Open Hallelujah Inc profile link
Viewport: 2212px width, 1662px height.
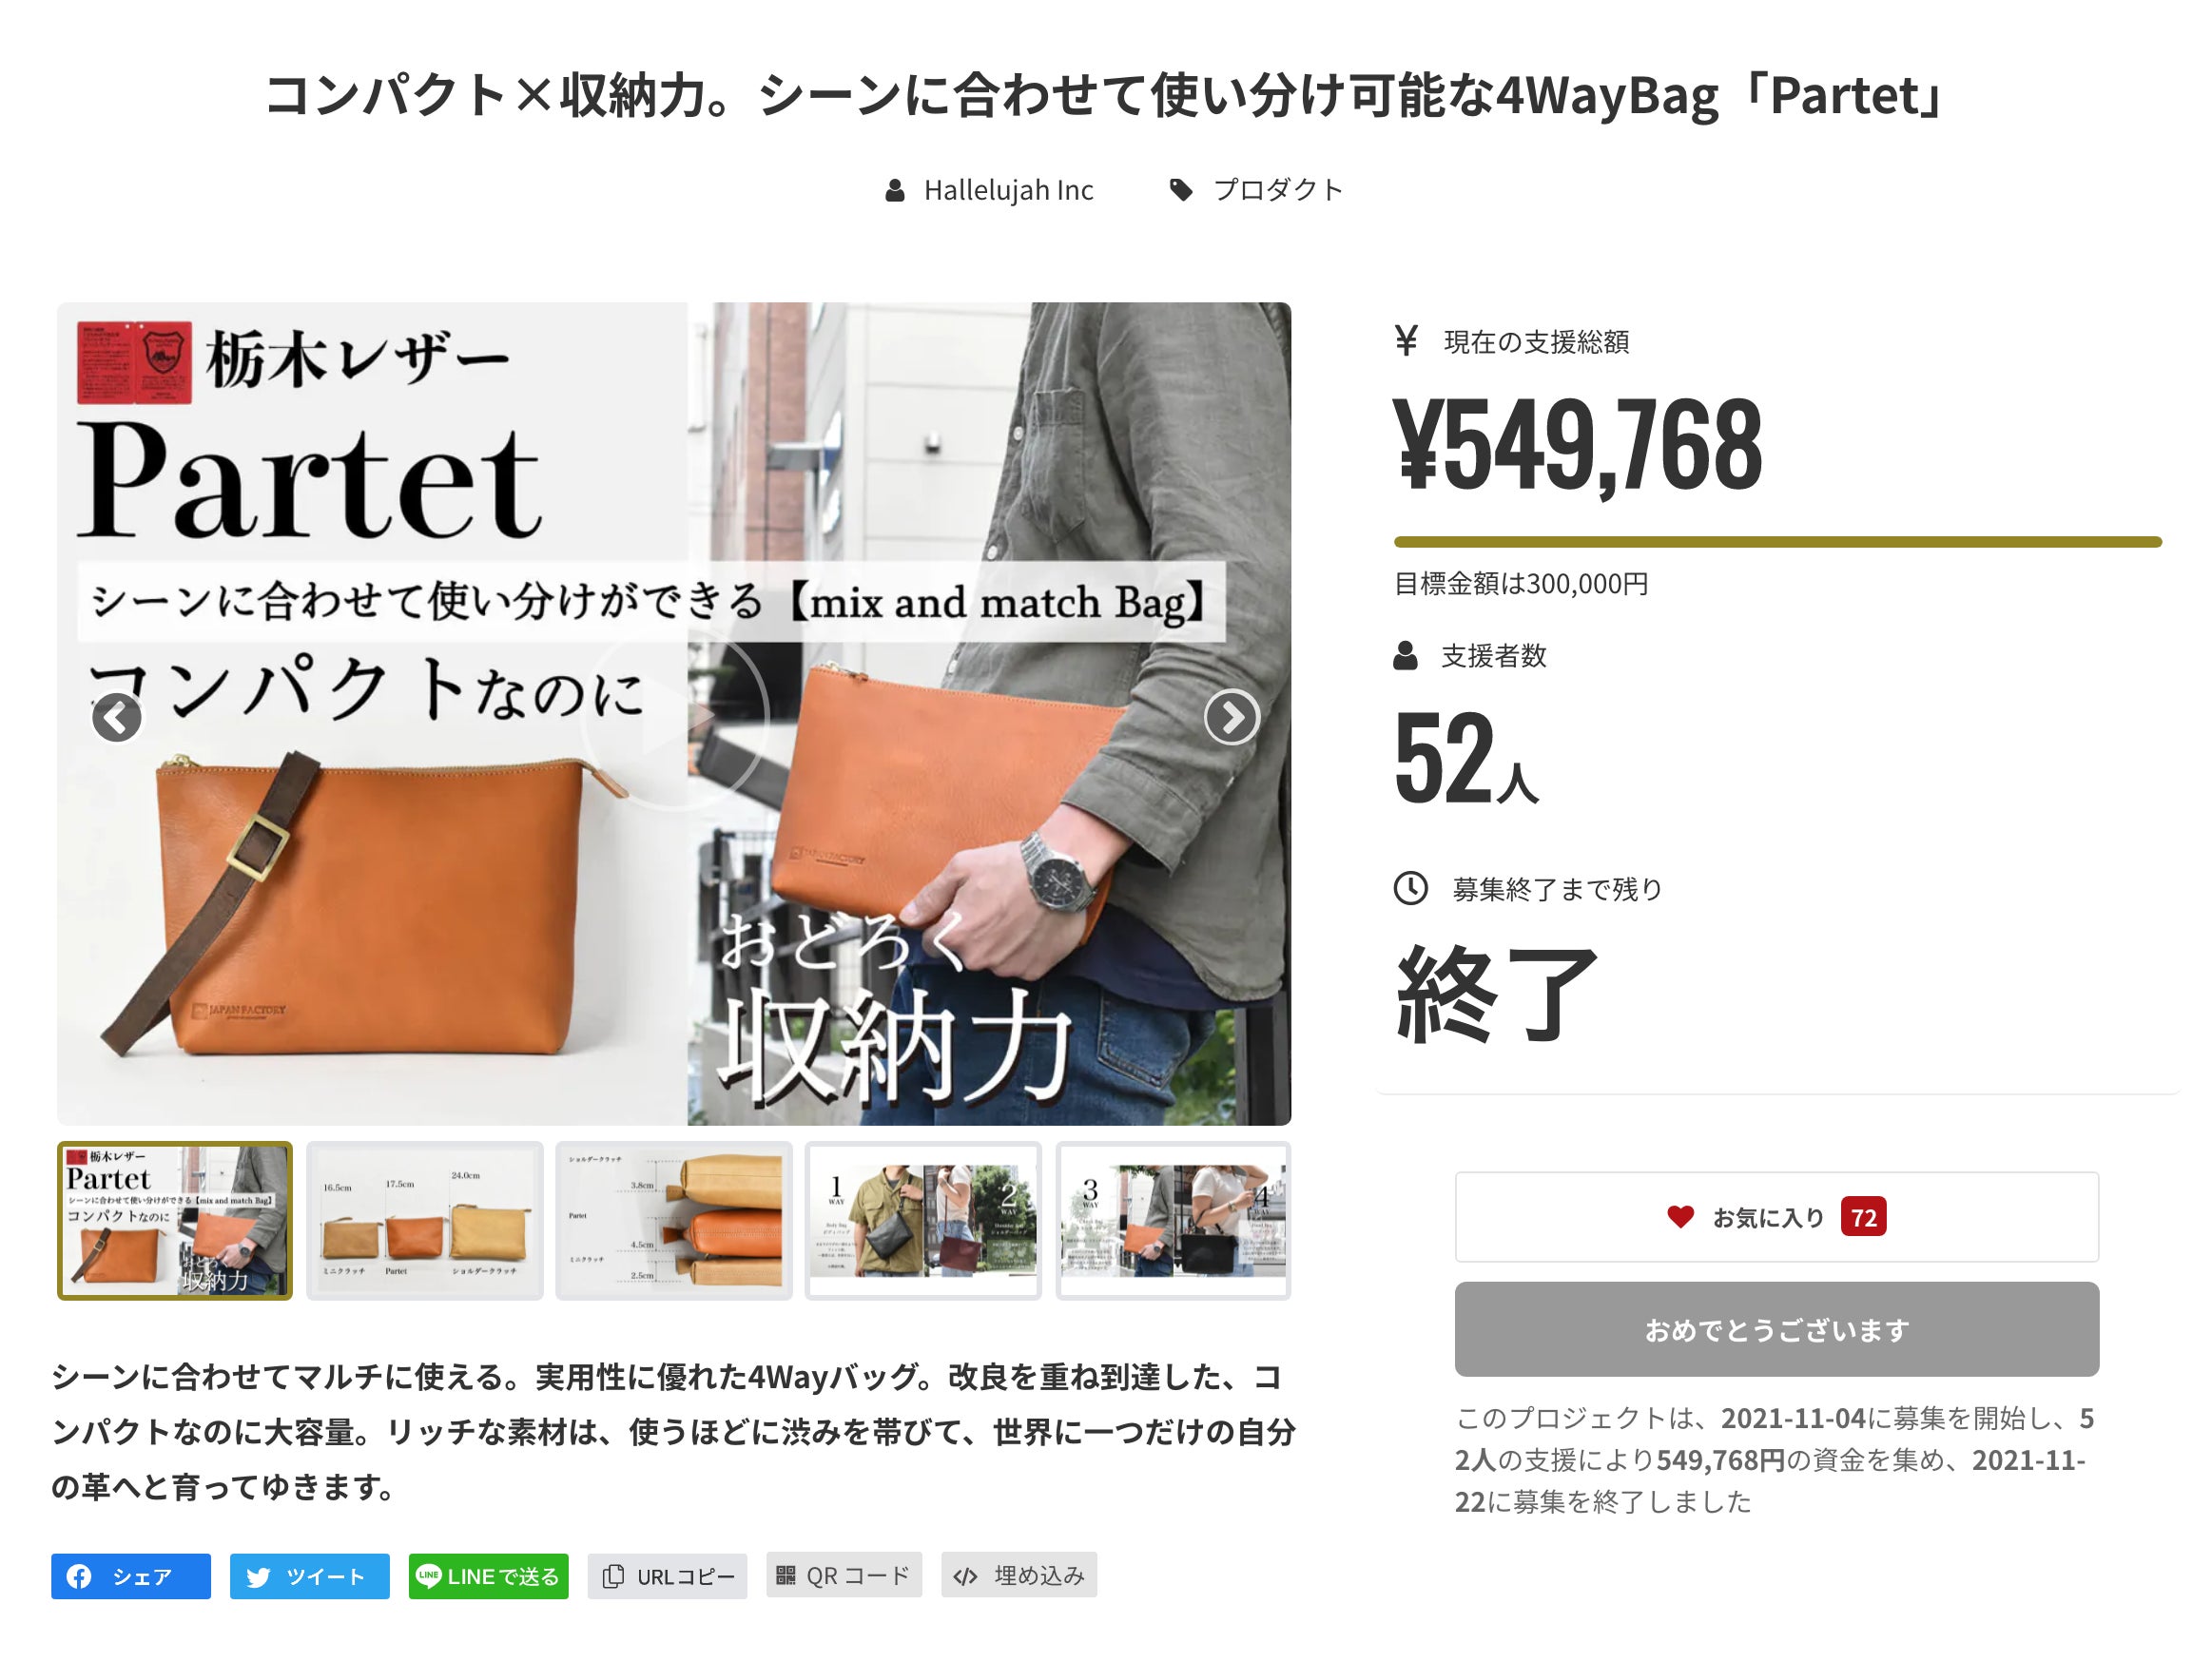pos(1008,190)
